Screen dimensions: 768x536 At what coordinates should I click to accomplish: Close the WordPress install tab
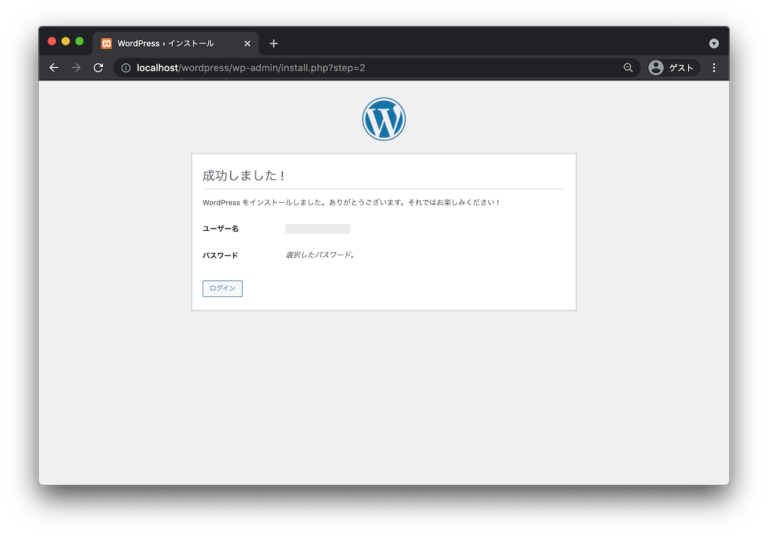(247, 44)
